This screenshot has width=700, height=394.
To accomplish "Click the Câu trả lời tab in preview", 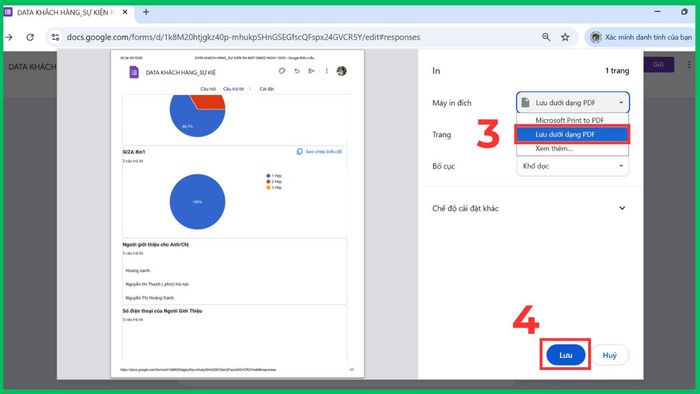I will (x=233, y=89).
